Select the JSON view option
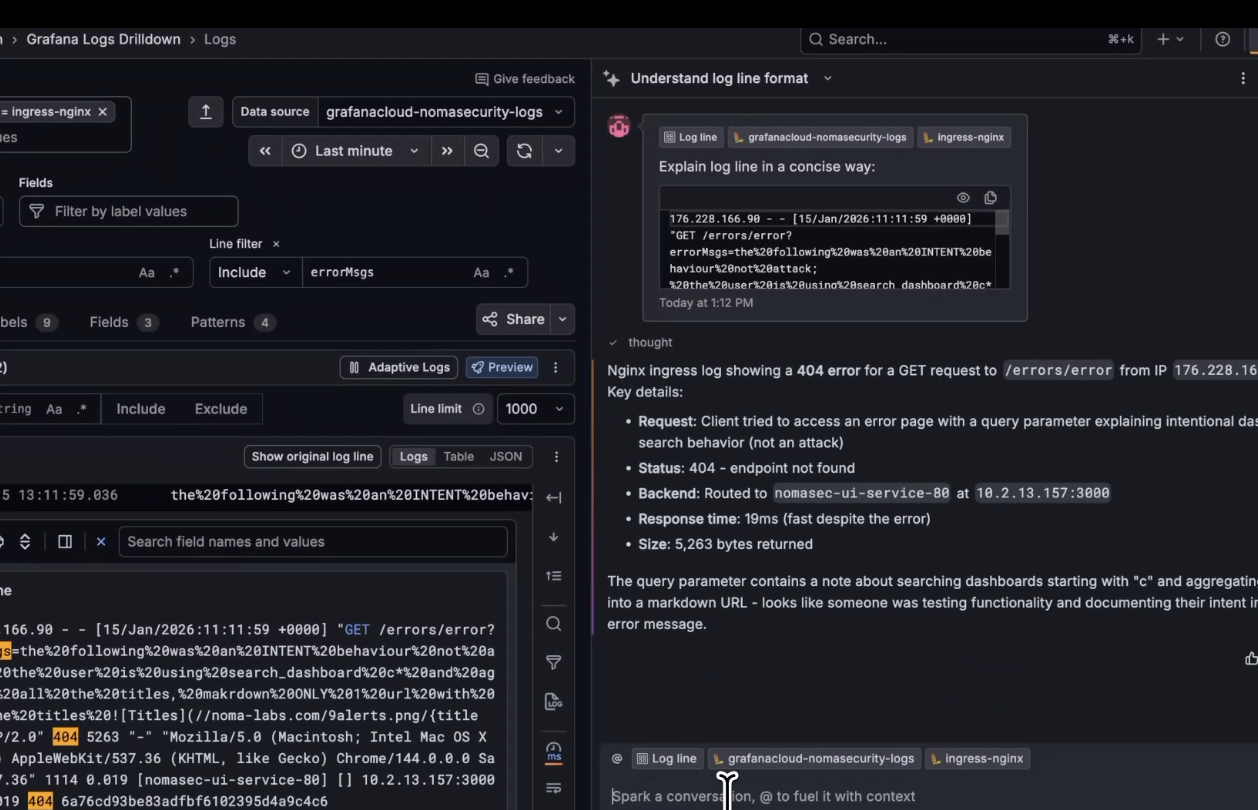 [505, 457]
